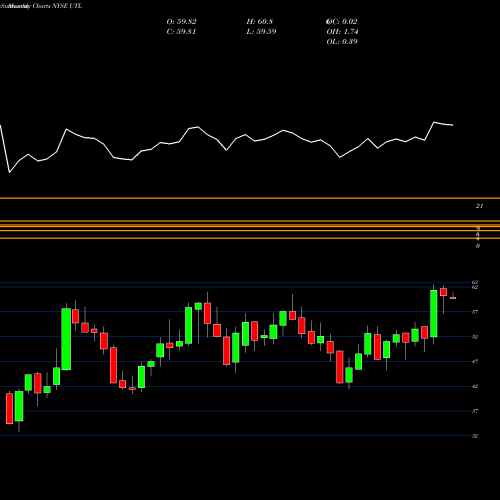Click the 47 price axis label
The image size is (500, 500).
click(475, 361)
